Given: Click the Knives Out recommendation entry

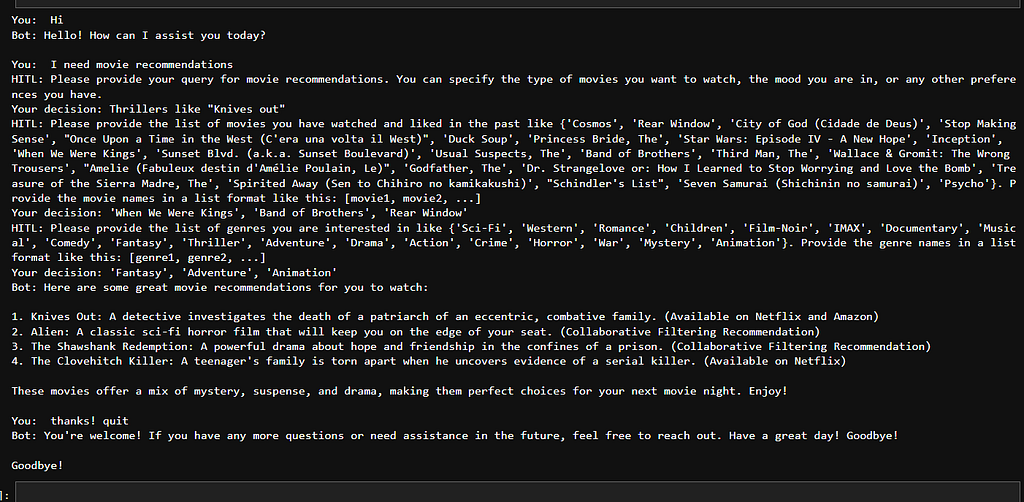Looking at the screenshot, I should pos(445,317).
